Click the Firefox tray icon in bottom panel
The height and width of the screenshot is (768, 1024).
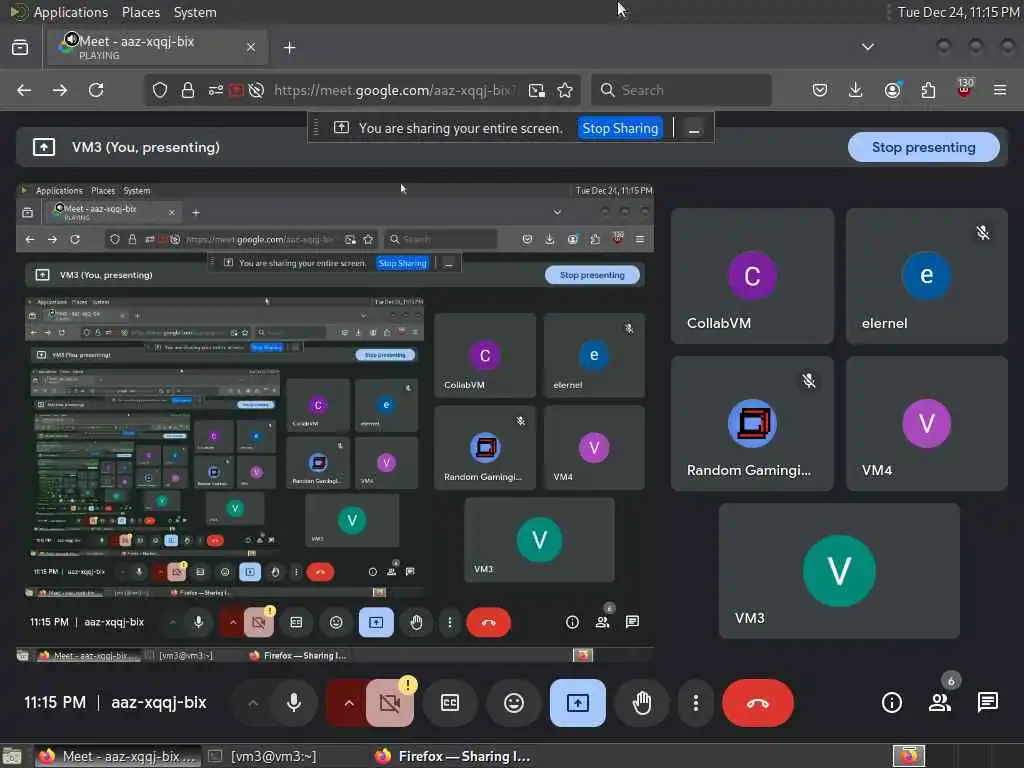pyautogui.click(x=909, y=756)
